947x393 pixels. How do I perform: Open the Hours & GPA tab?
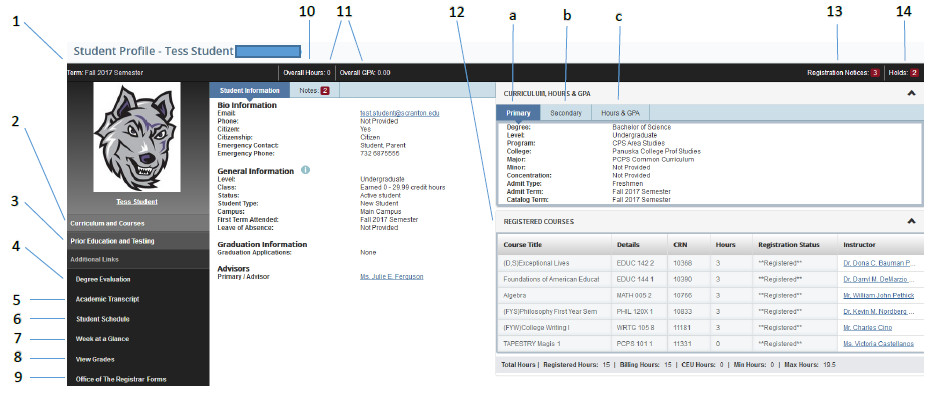pyautogui.click(x=620, y=113)
